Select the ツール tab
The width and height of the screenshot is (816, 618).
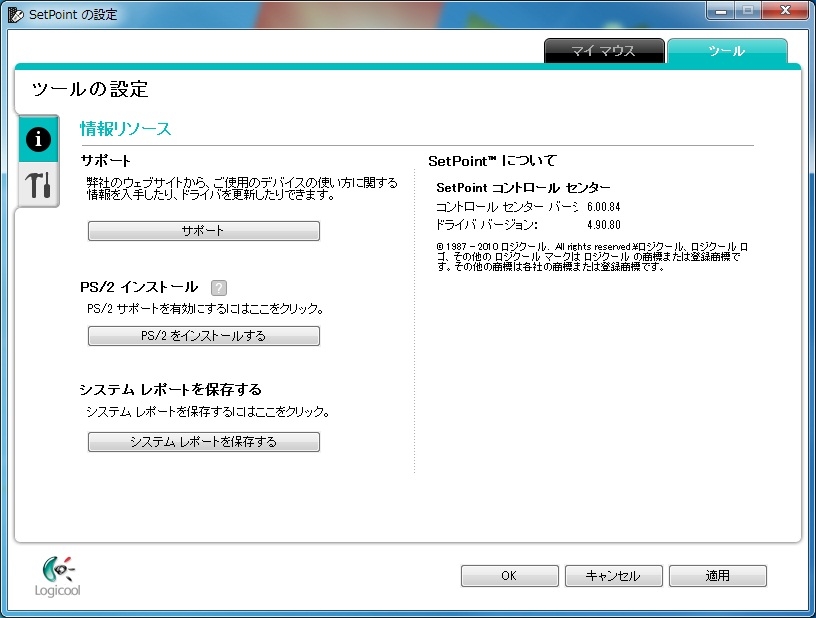tap(727, 51)
